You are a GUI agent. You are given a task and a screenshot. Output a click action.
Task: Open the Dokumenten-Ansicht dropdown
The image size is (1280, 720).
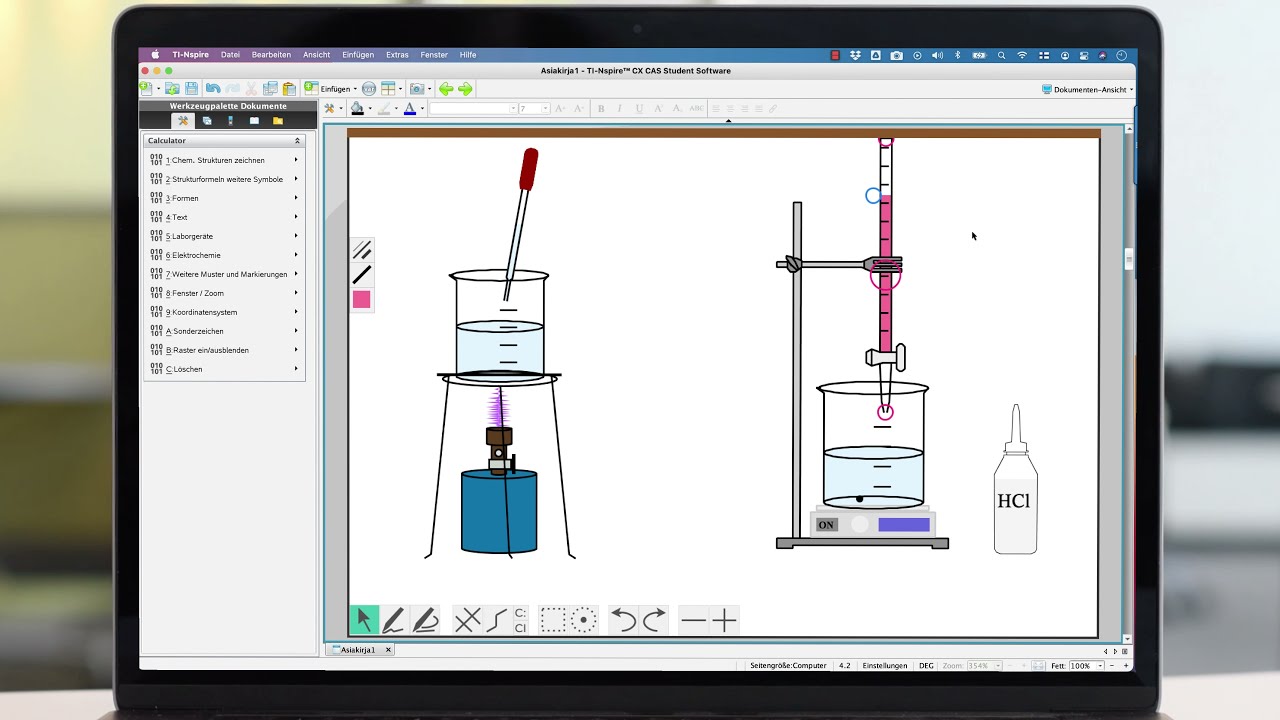click(x=1087, y=89)
